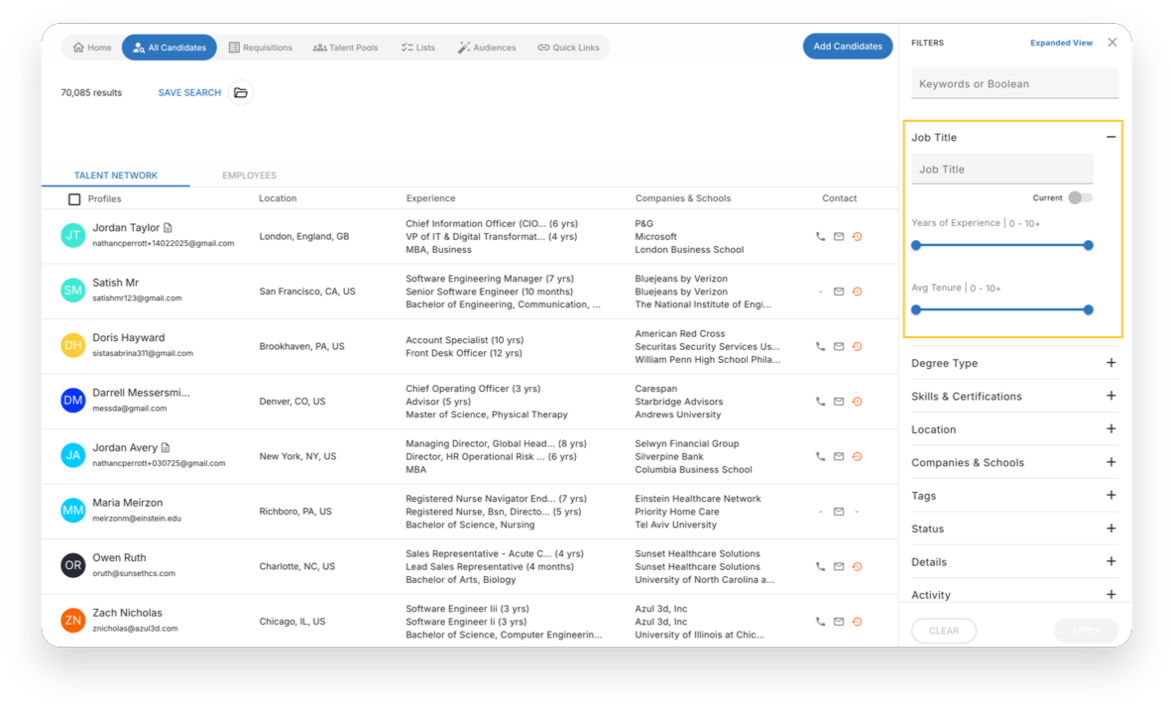Click the Save Search link
This screenshot has width=1172, height=708.
tap(189, 93)
